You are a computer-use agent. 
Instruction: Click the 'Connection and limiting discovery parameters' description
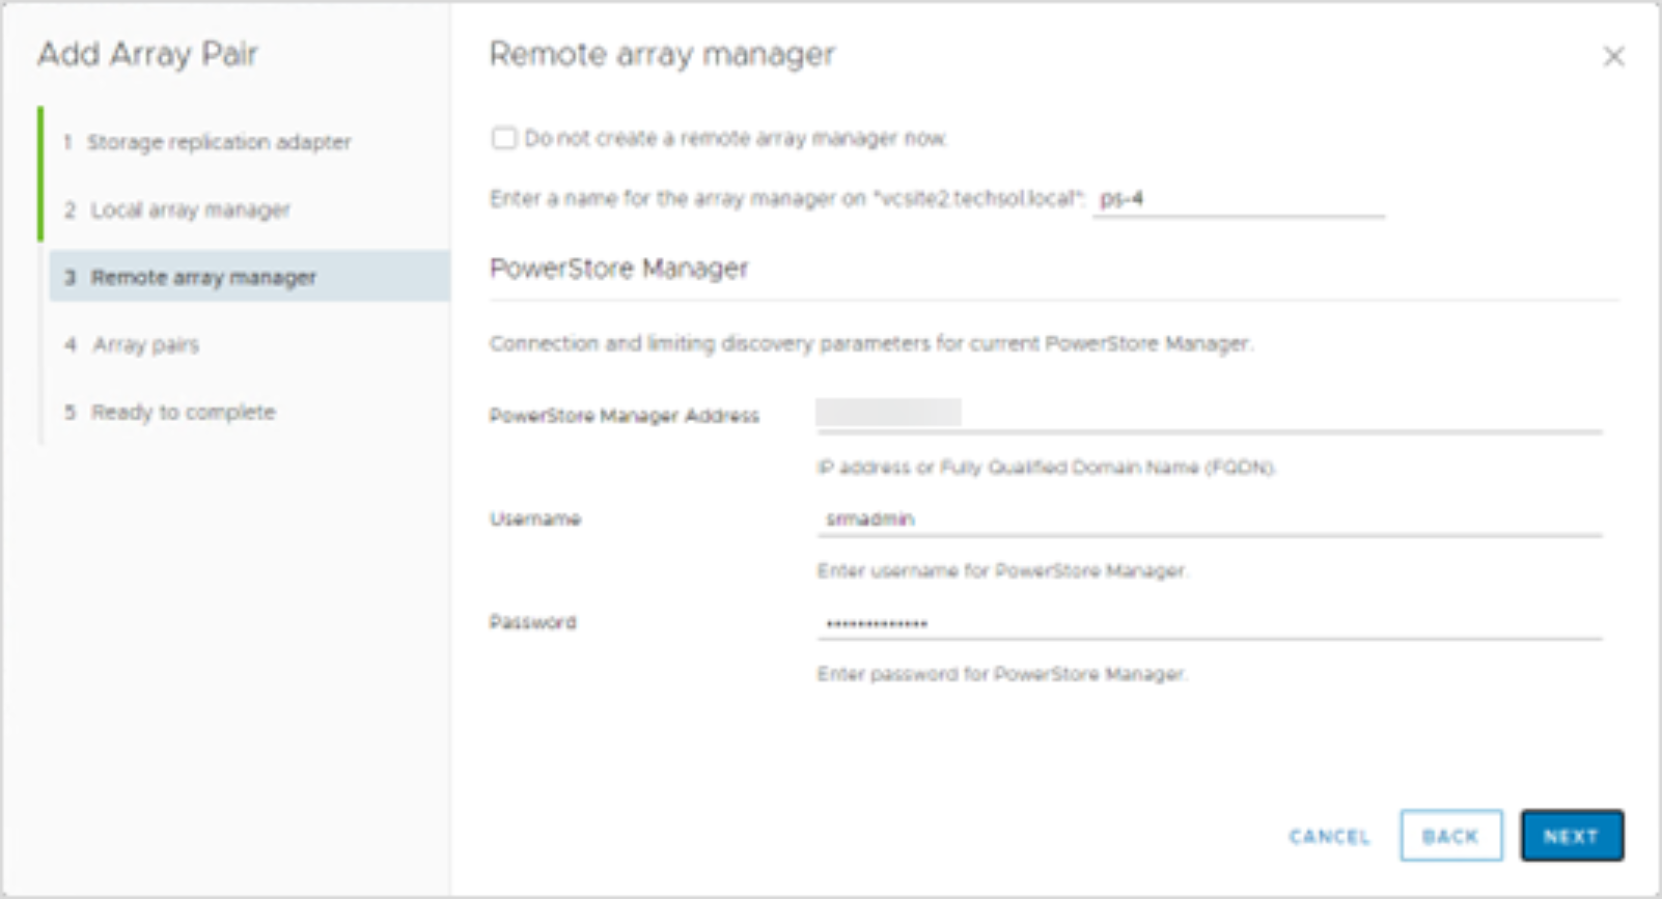click(x=871, y=344)
